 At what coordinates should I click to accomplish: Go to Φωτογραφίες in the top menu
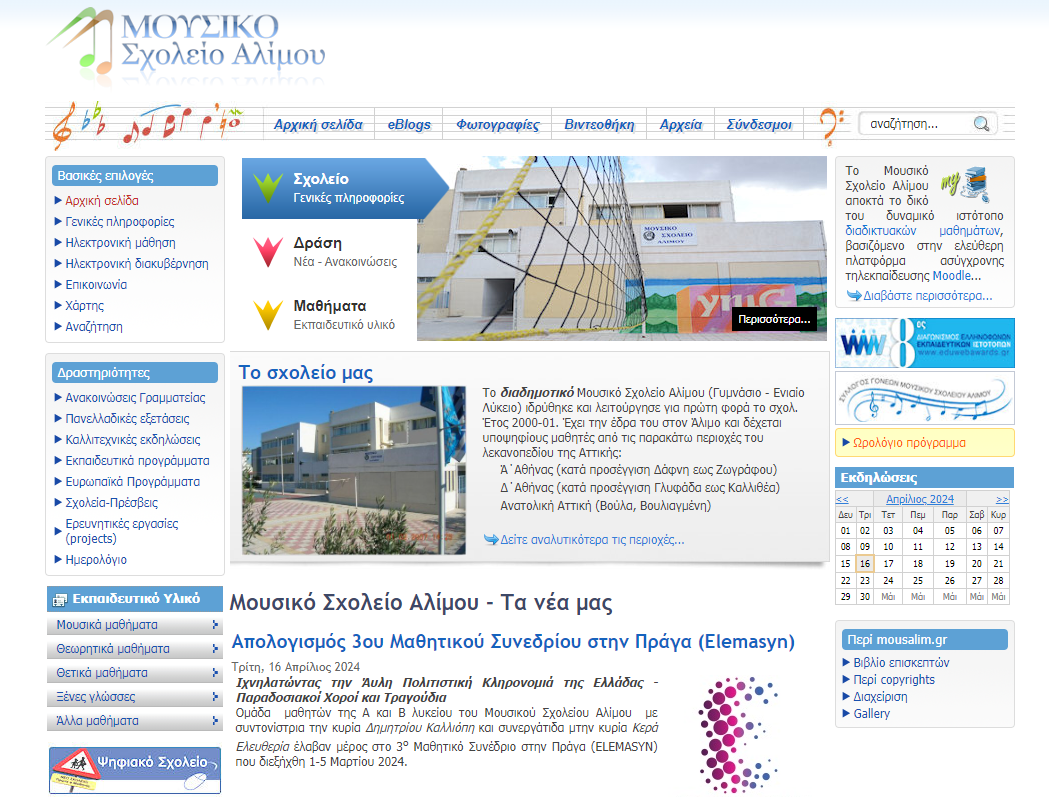[498, 124]
